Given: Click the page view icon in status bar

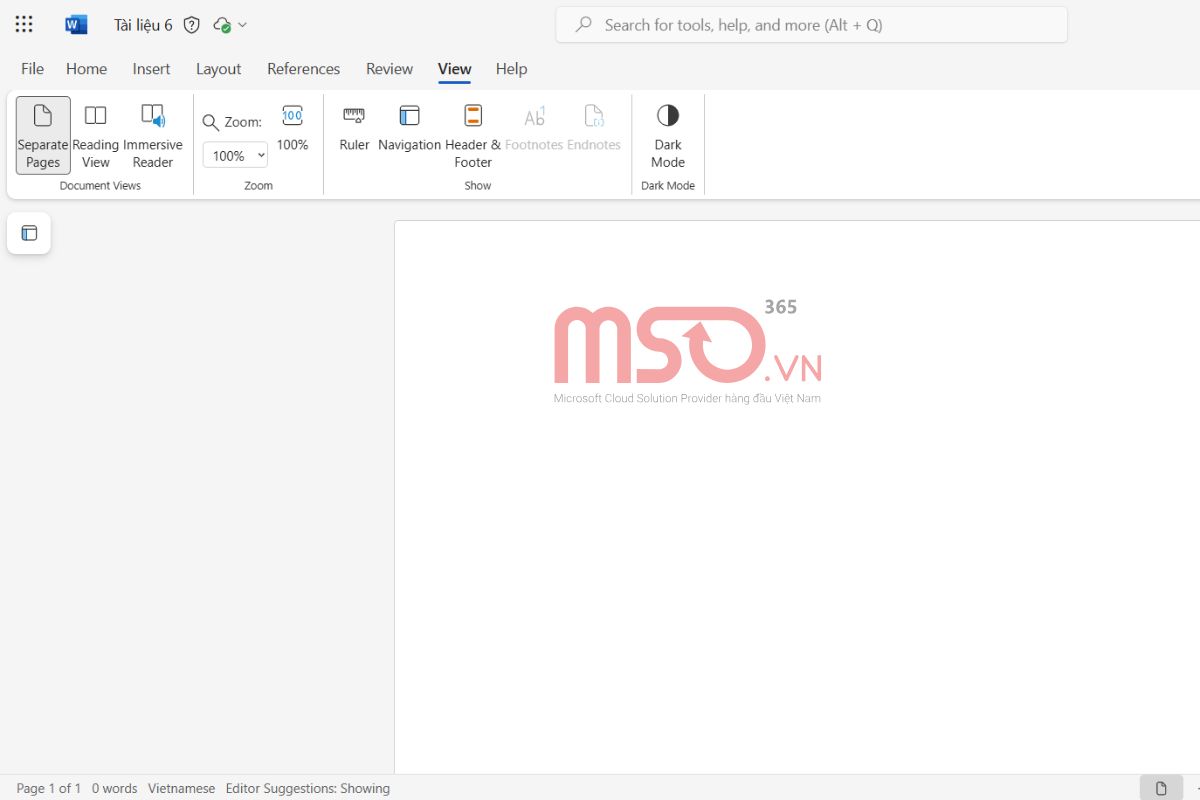Looking at the screenshot, I should (1161, 788).
